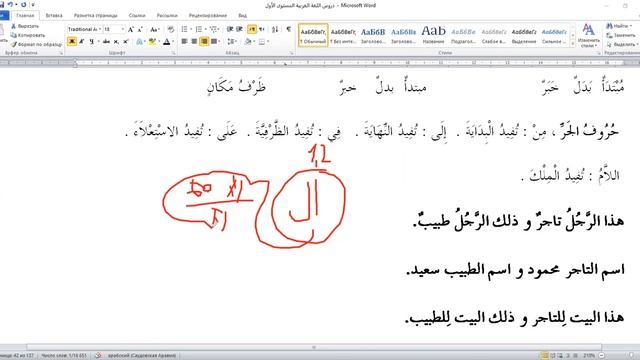Screen dimensions: 640x360
Task: Select the Название style
Action: click(433, 35)
